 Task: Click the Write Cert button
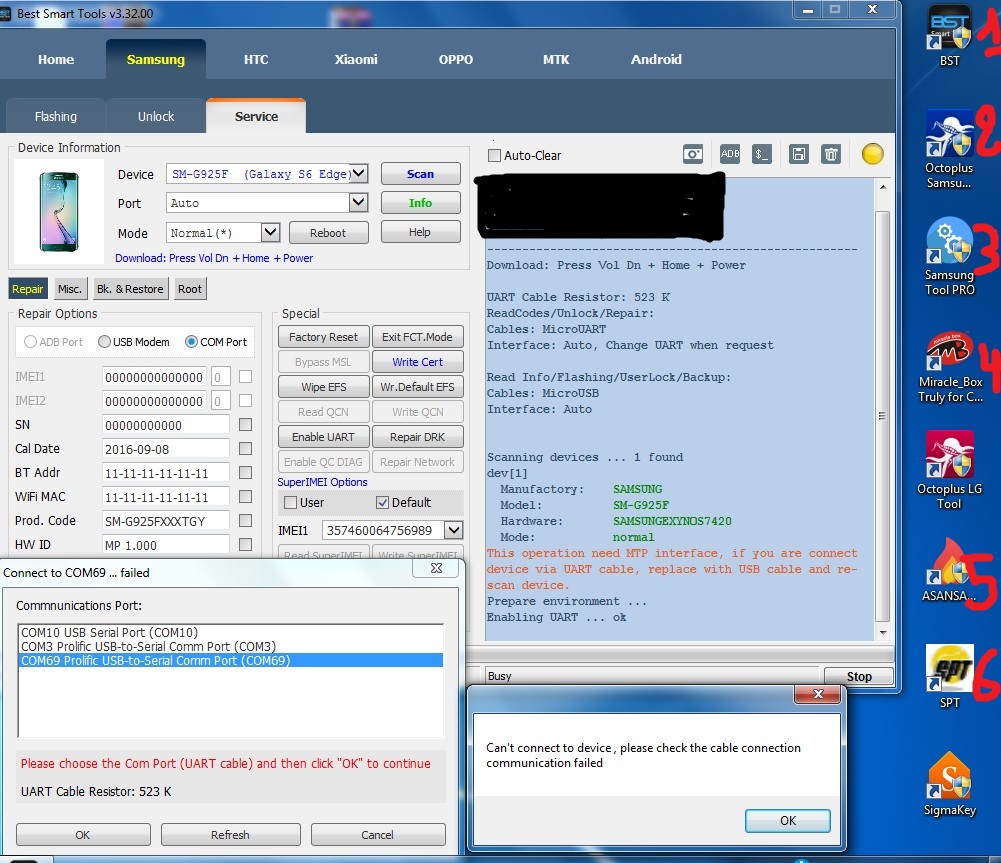(418, 362)
